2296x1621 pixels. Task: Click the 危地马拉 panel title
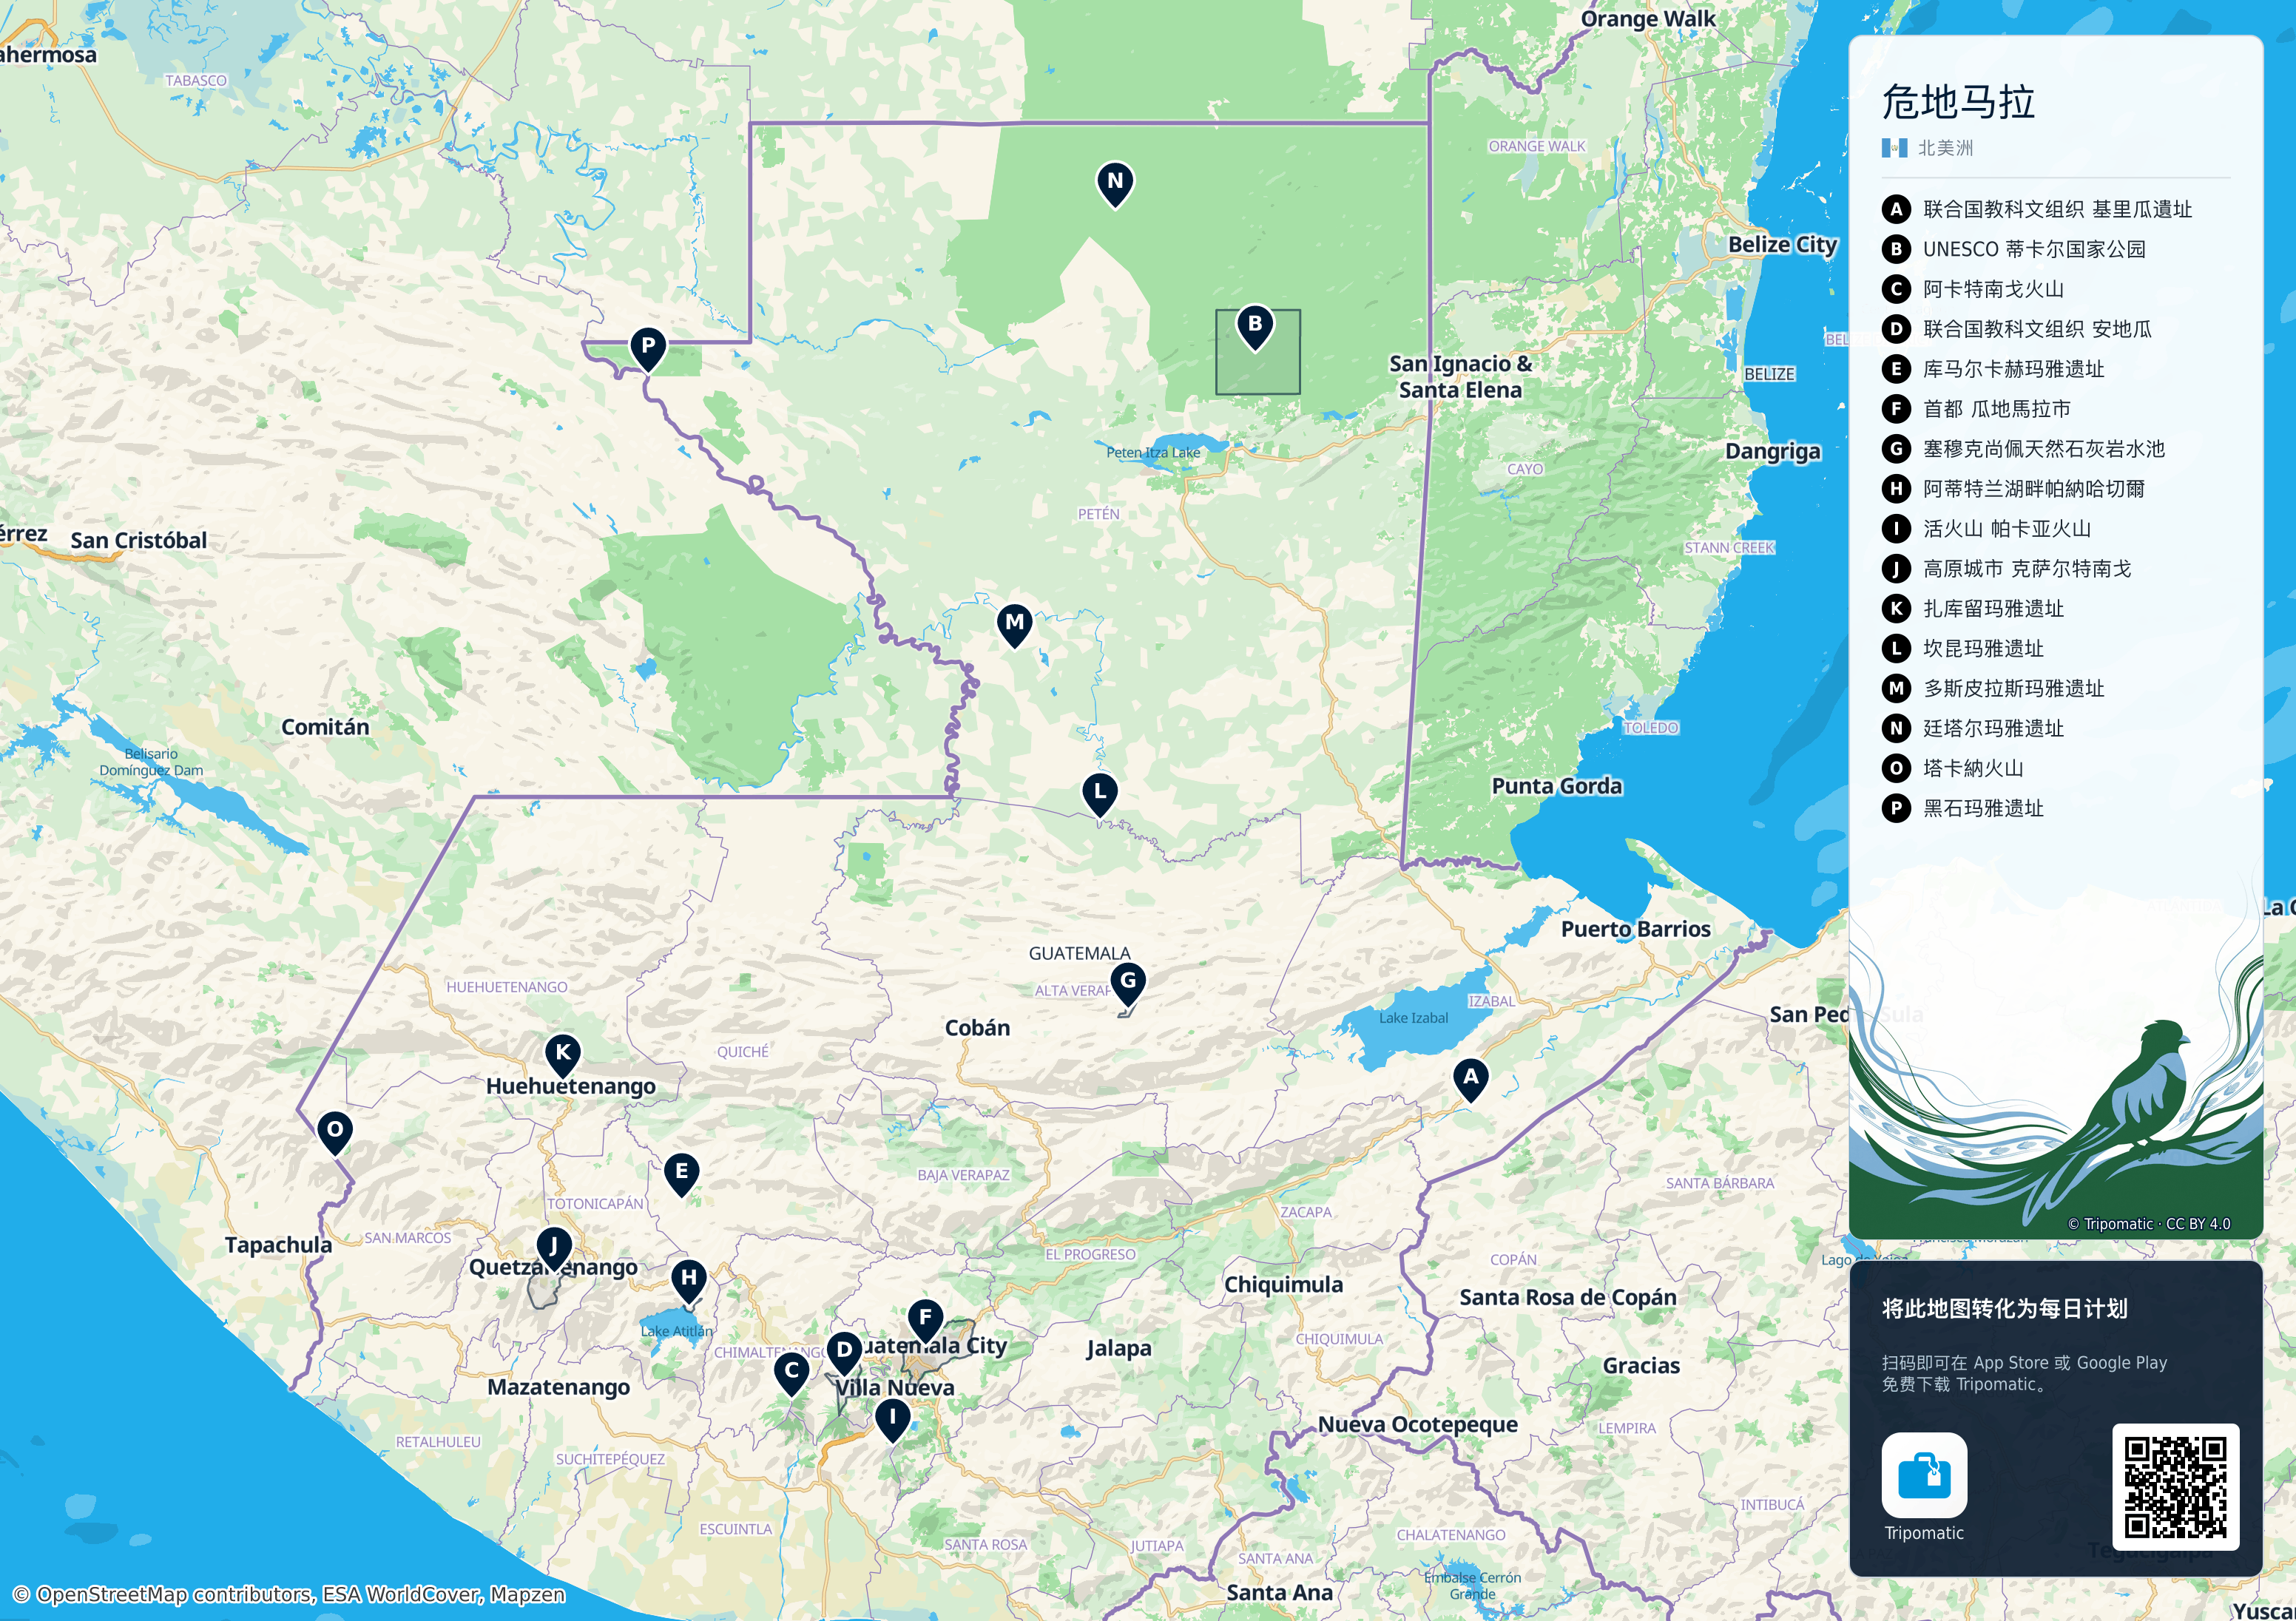(1958, 102)
